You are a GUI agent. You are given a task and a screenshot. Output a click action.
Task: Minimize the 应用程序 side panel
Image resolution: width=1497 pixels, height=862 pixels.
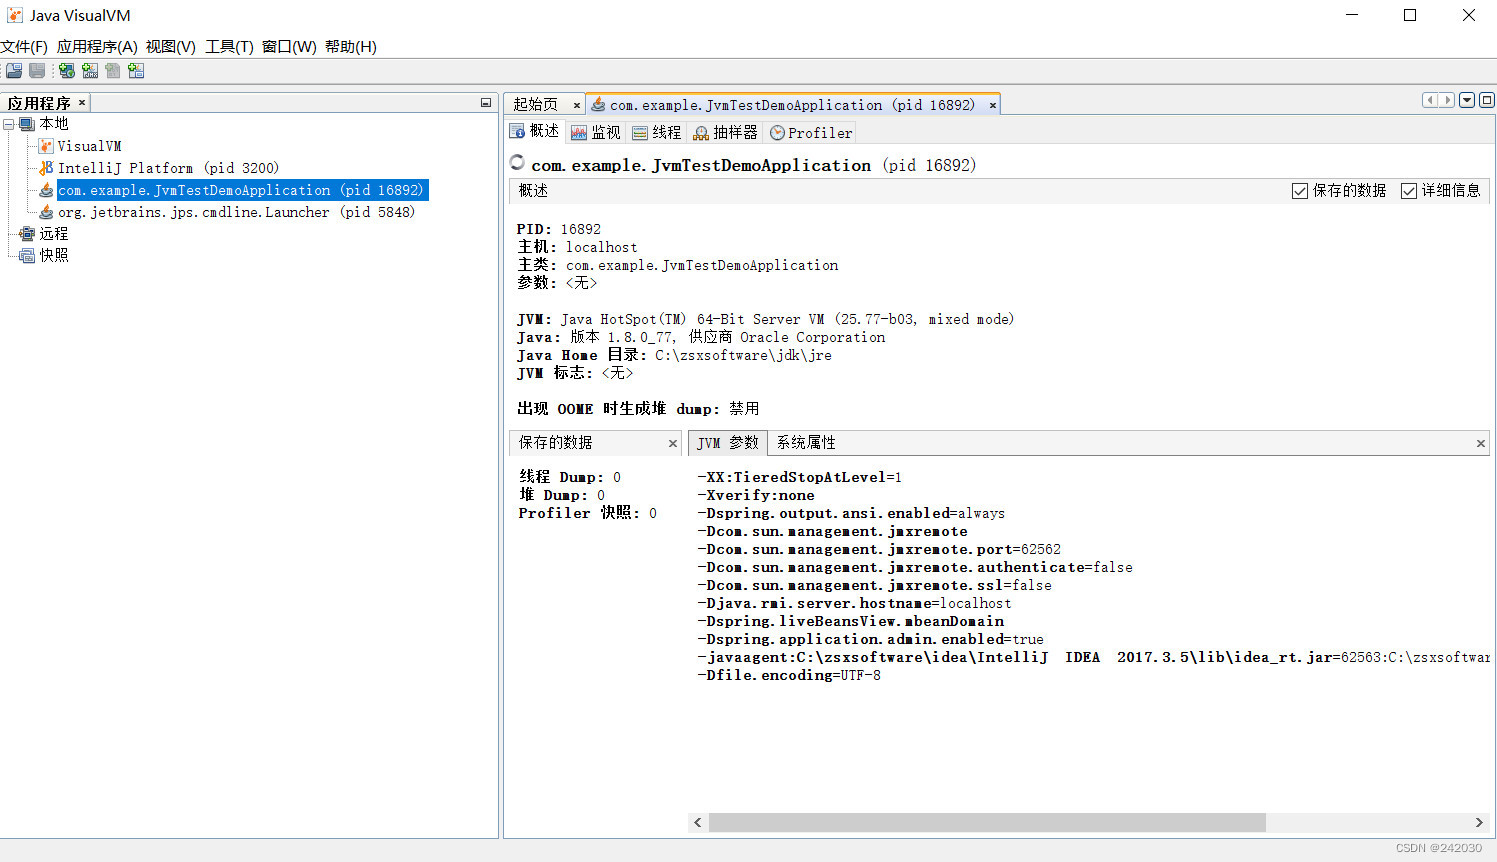pos(486,103)
